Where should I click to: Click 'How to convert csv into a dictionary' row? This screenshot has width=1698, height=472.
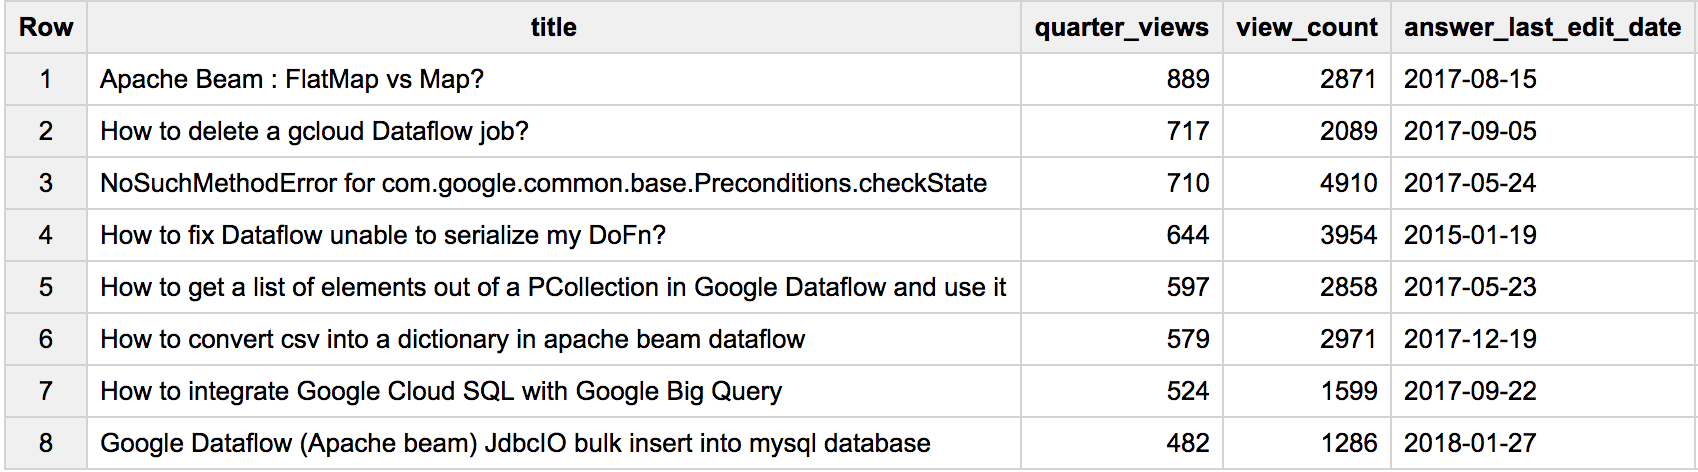click(452, 339)
